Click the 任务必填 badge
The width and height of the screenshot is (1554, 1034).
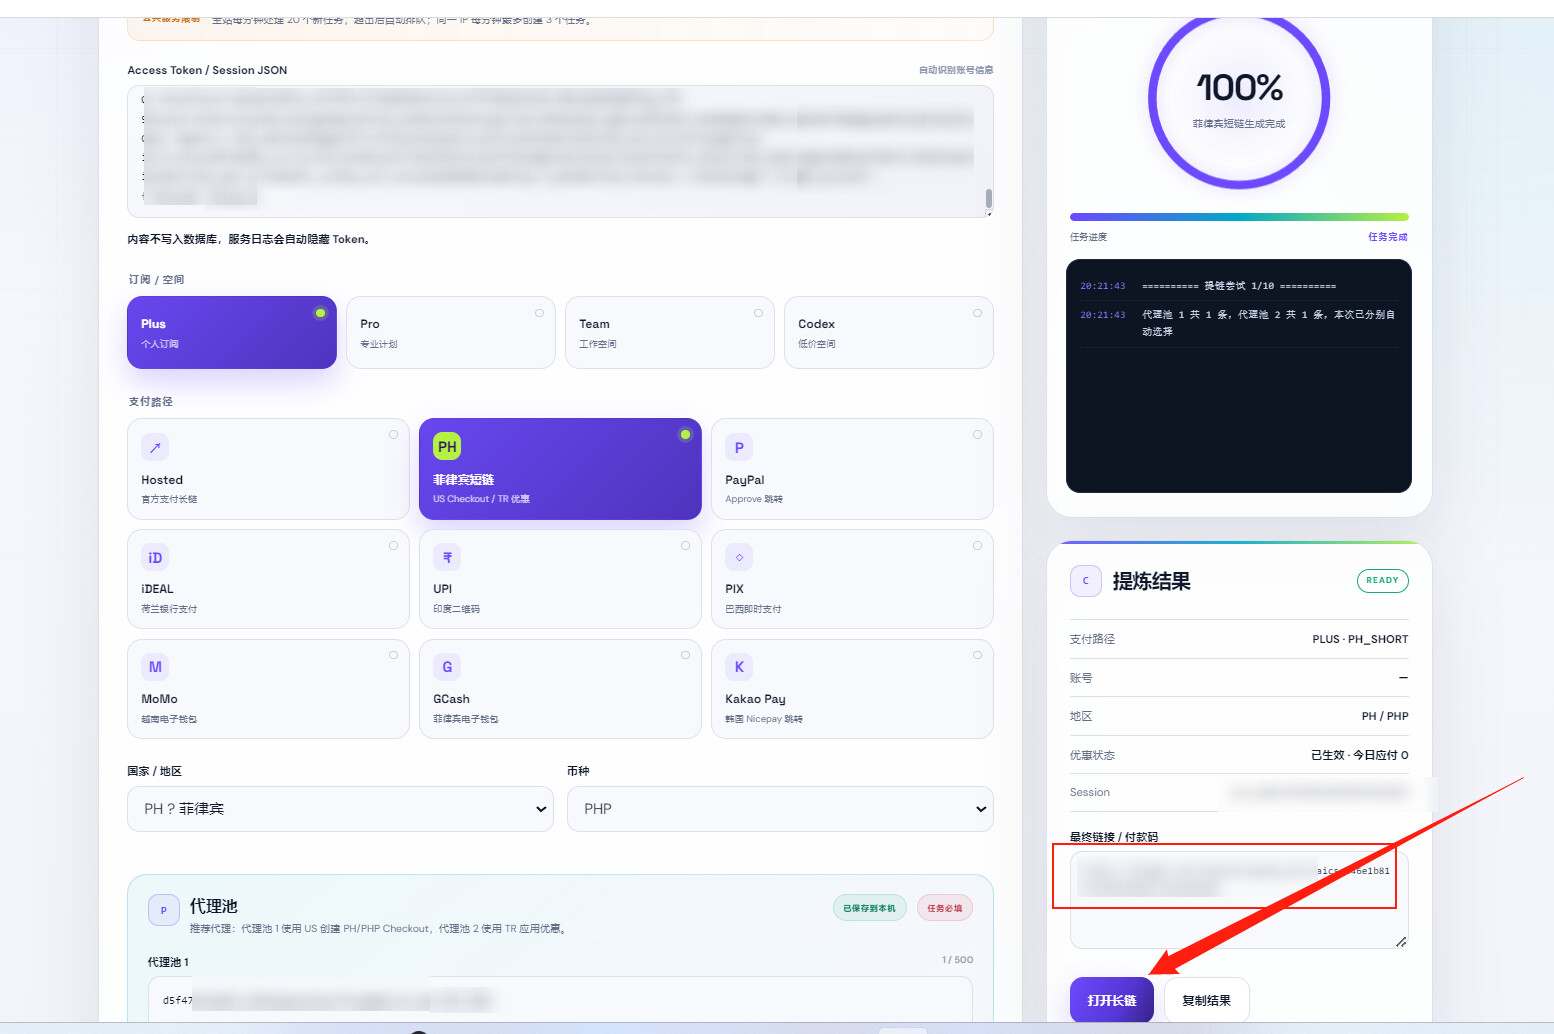point(944,908)
